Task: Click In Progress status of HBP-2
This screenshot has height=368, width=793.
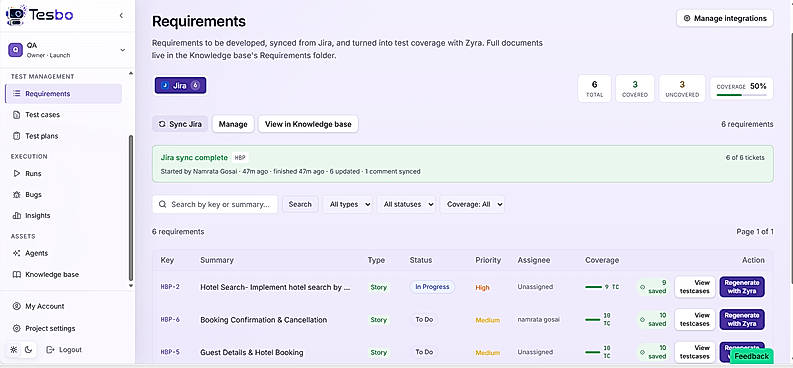Action: (432, 287)
